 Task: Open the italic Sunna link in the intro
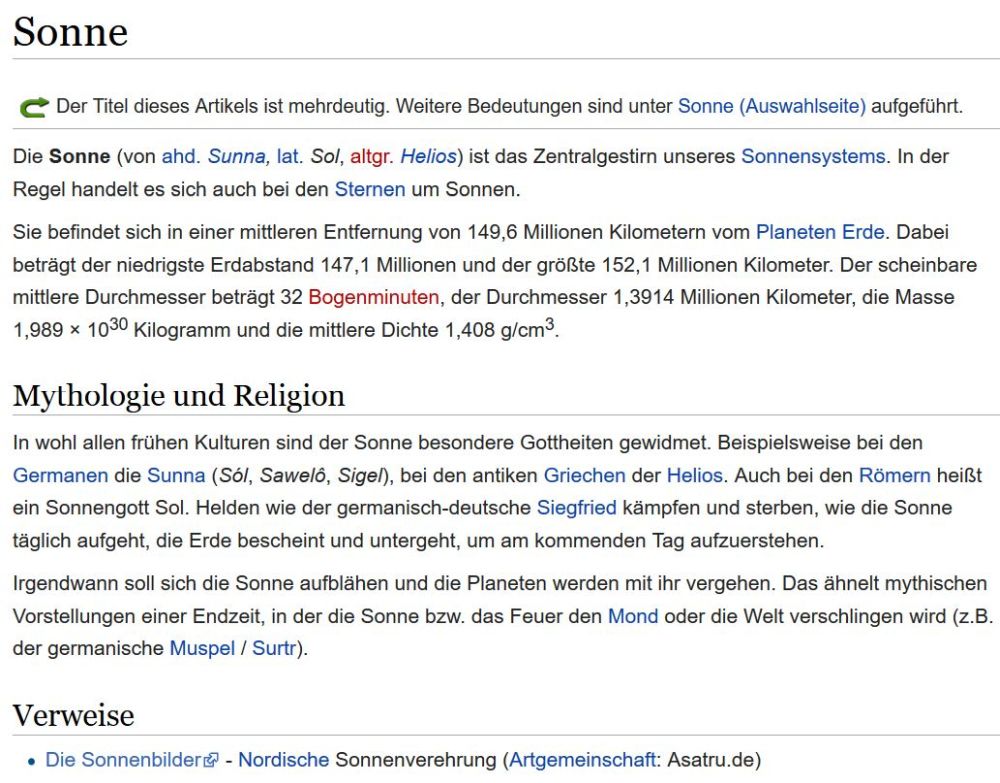point(237,156)
